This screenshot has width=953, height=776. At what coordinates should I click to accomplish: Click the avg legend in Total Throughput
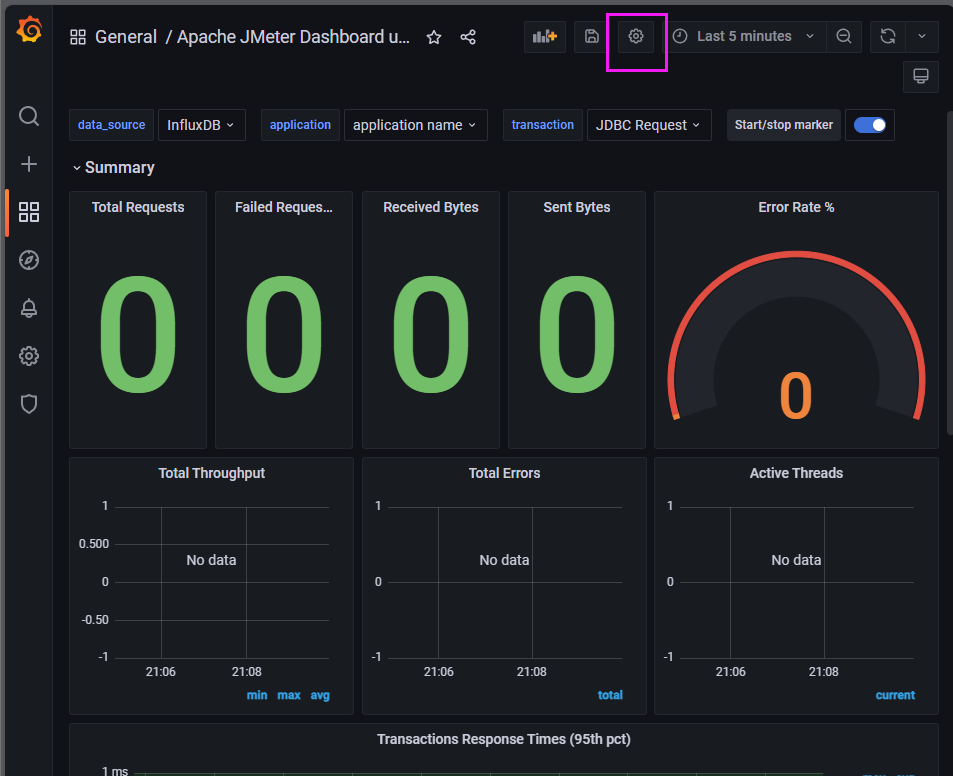click(320, 695)
